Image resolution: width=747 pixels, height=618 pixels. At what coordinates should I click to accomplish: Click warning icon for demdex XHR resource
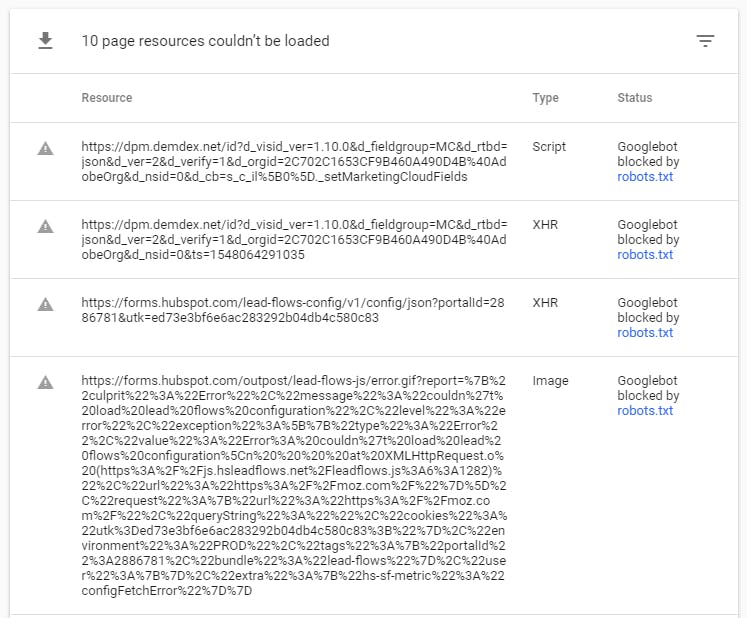point(45,226)
